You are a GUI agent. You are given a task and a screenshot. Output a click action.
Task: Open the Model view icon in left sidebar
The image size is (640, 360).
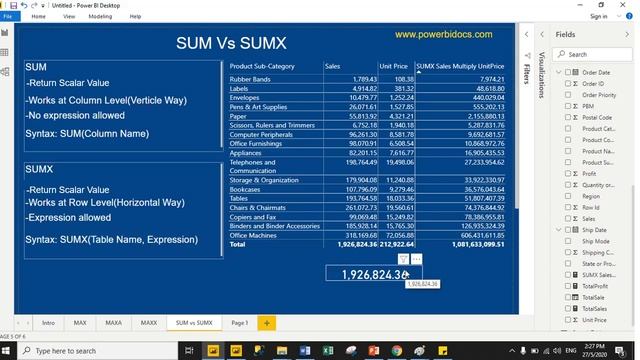[5, 72]
